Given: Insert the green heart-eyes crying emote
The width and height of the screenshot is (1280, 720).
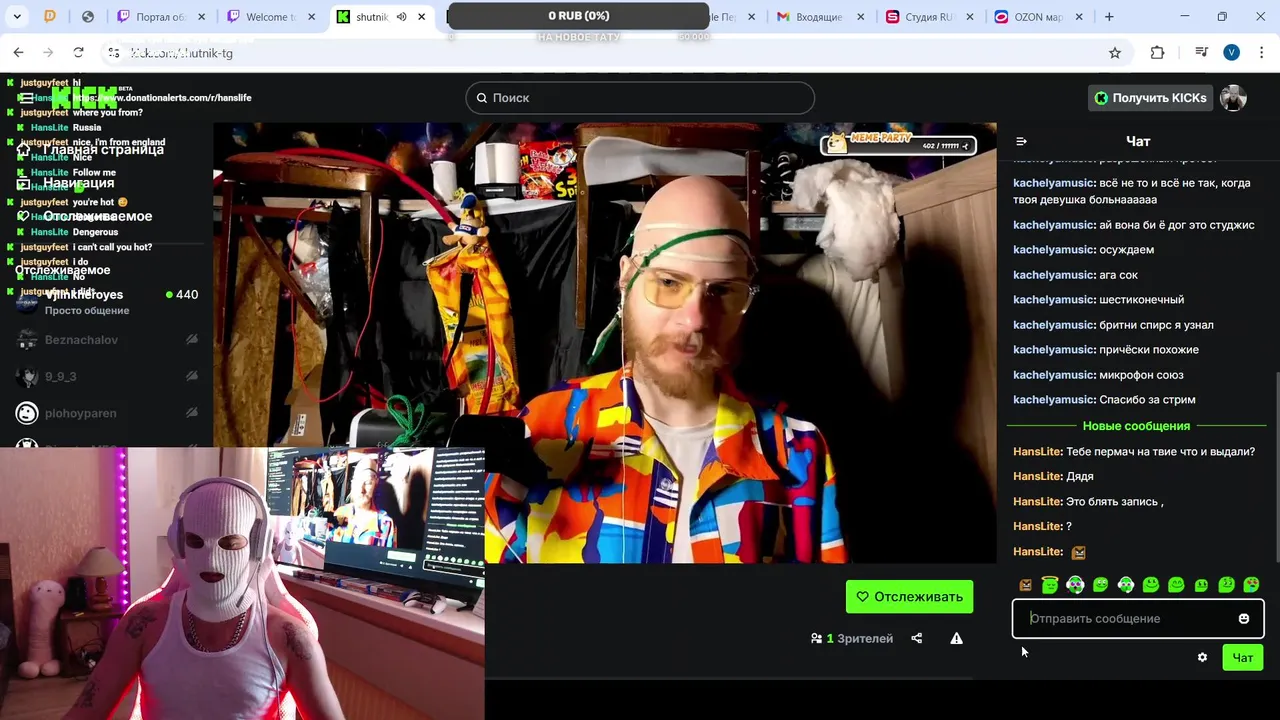Looking at the screenshot, I should click(1251, 585).
